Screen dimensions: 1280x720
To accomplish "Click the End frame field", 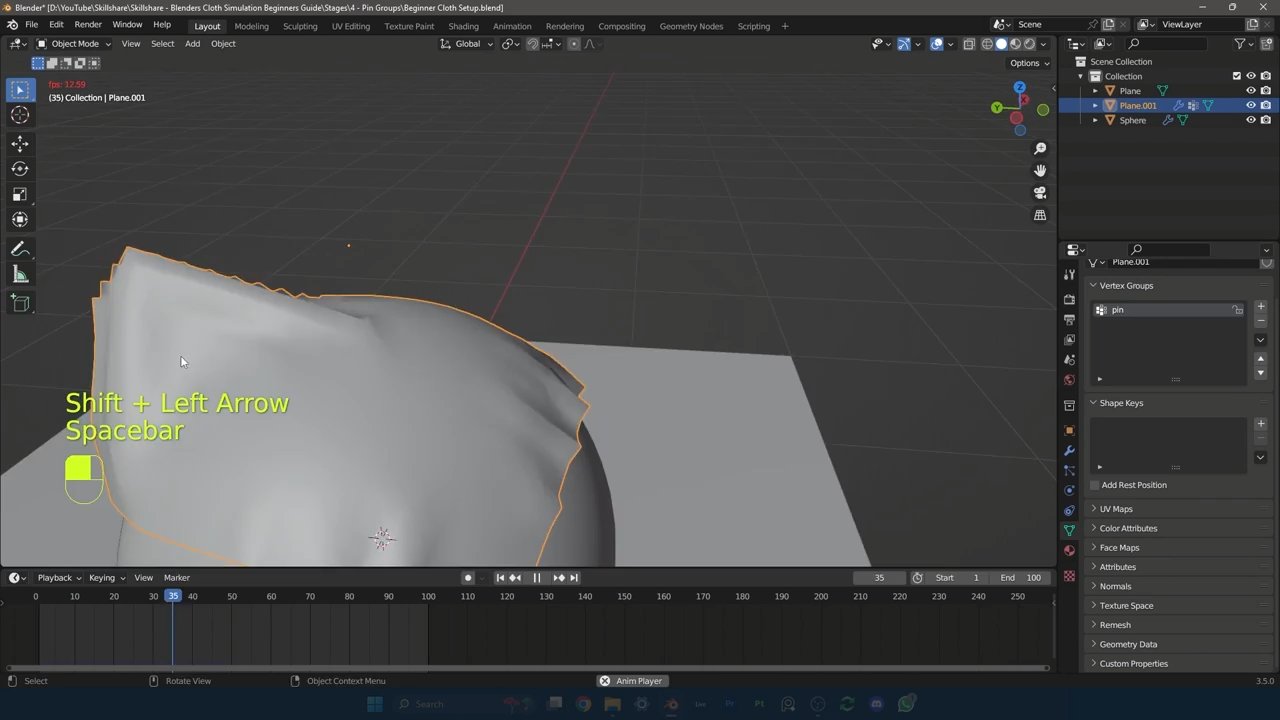I will pos(1022,578).
